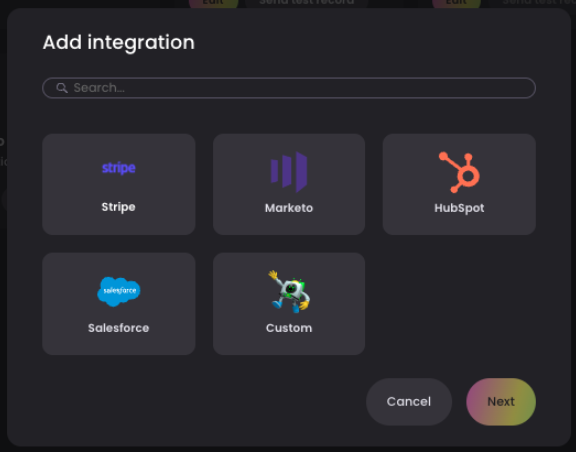This screenshot has height=452, width=576.
Task: Click the right Edit button behind dialog
Action: tap(456, 3)
